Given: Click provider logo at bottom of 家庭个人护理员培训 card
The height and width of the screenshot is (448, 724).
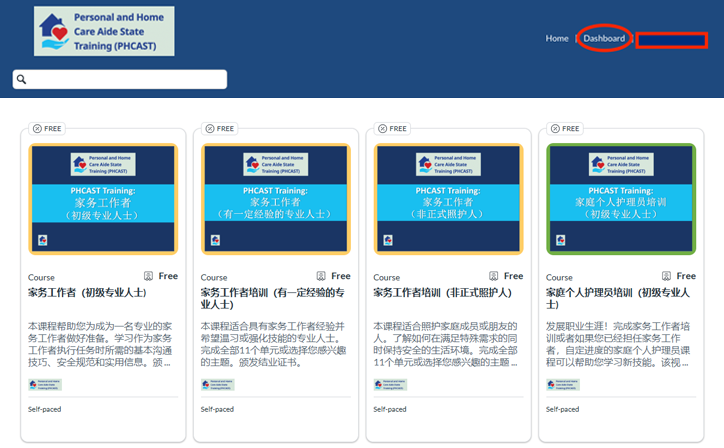Looking at the screenshot, I should point(564,384).
